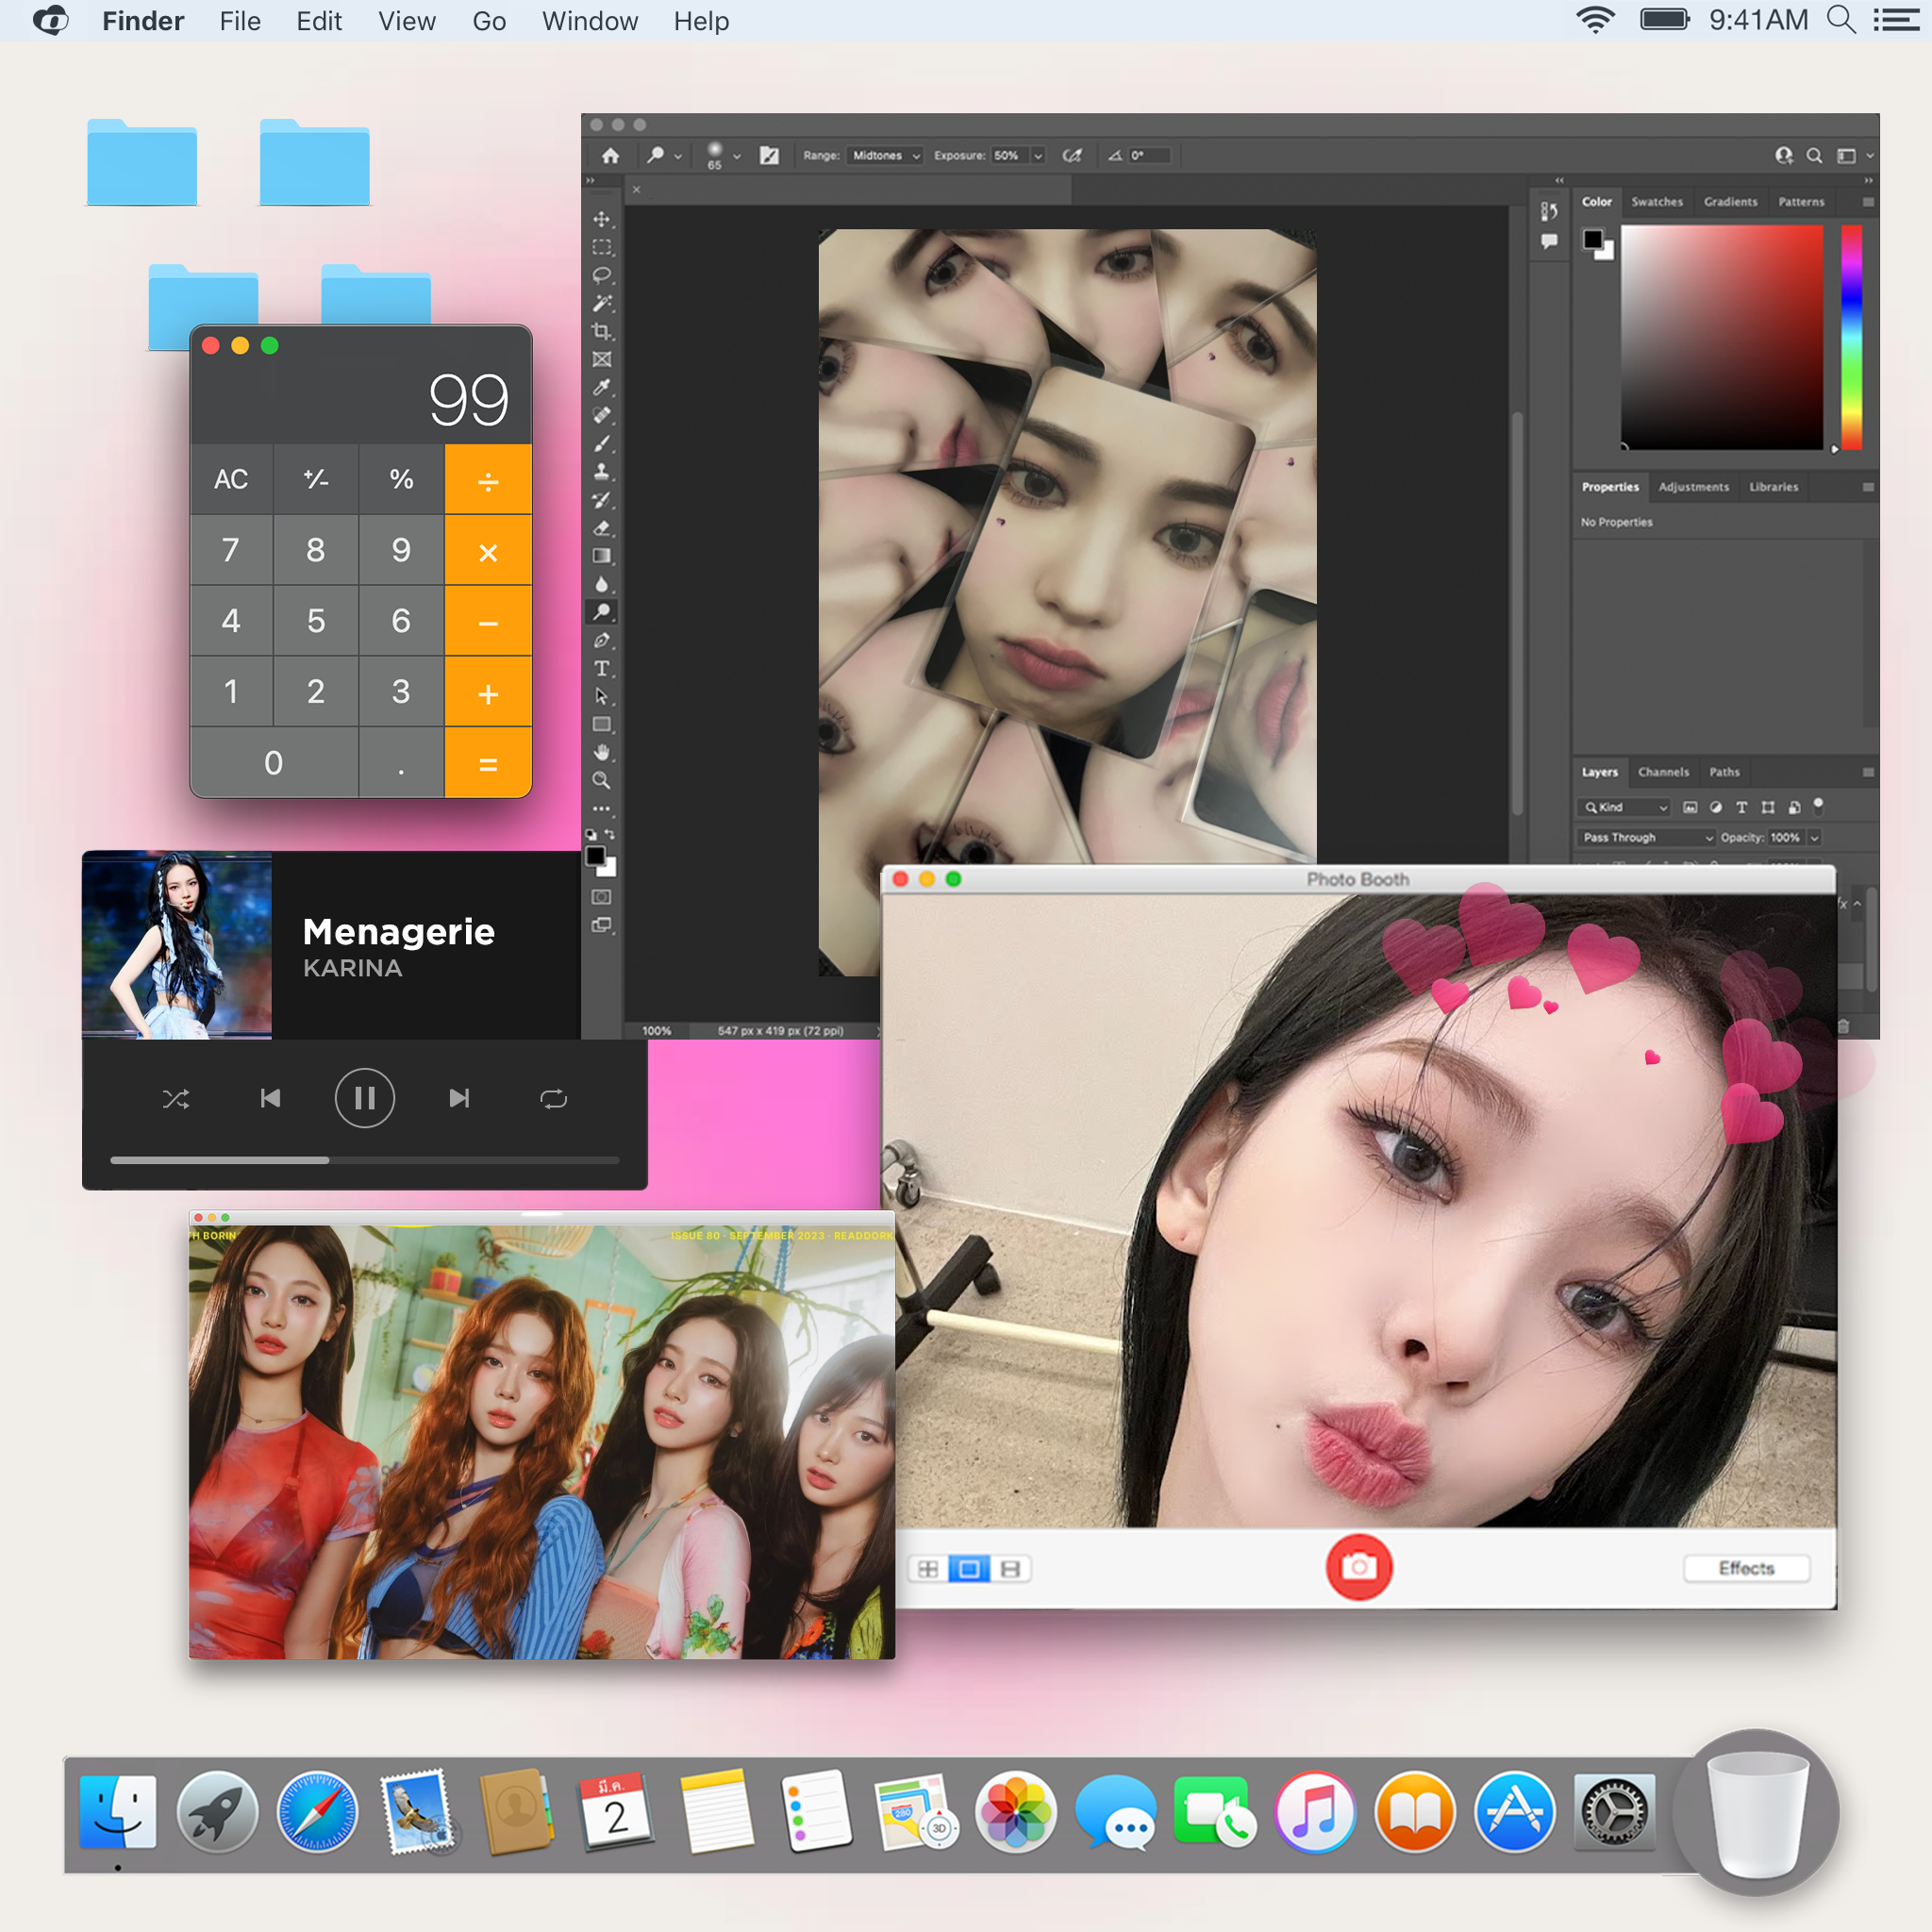The height and width of the screenshot is (1932, 1932).
Task: Open the Pass Through blend mode dropdown
Action: coord(1646,837)
